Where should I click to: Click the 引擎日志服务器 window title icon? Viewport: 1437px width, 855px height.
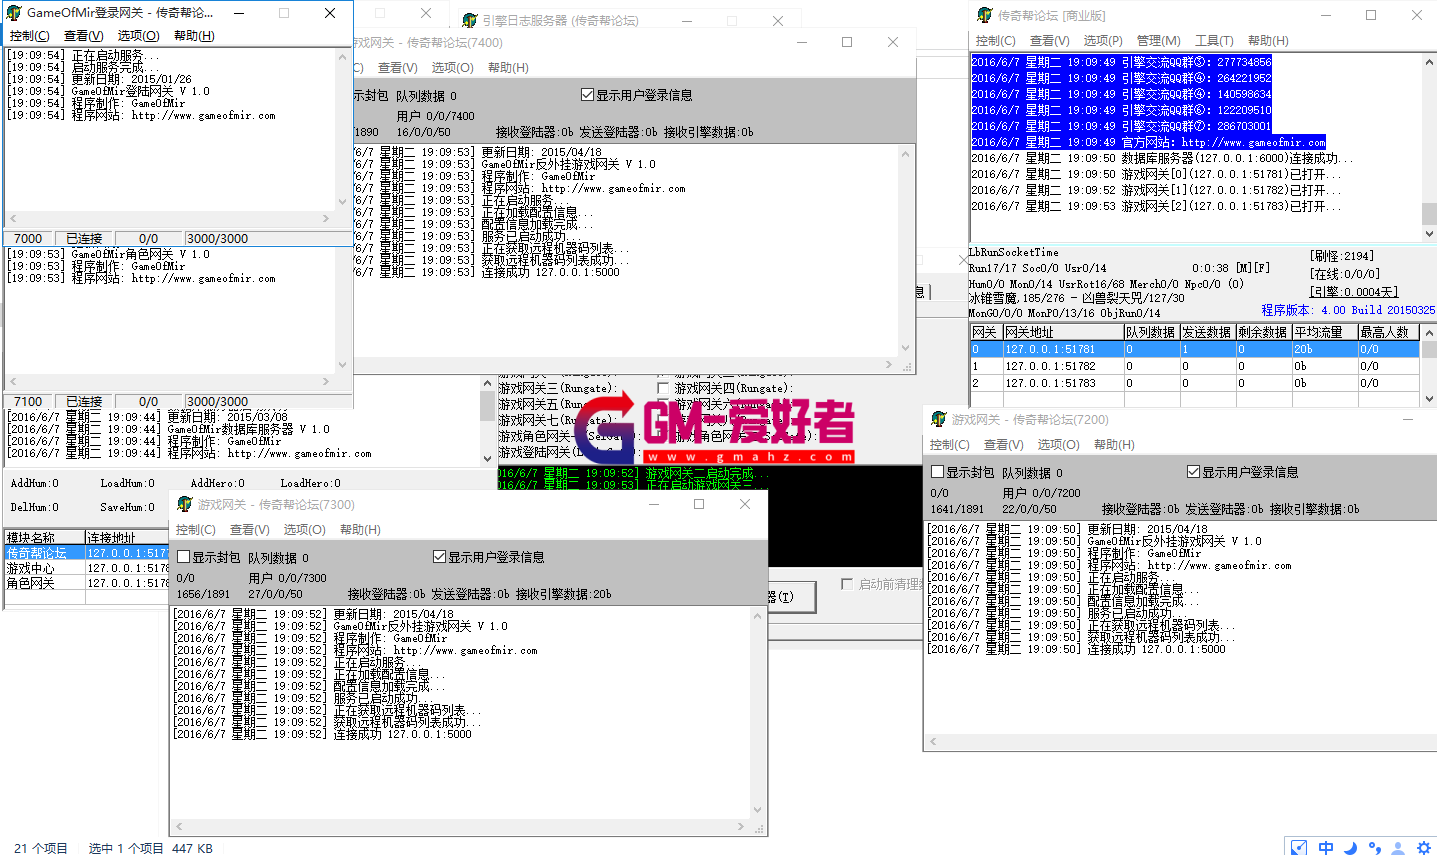point(470,20)
